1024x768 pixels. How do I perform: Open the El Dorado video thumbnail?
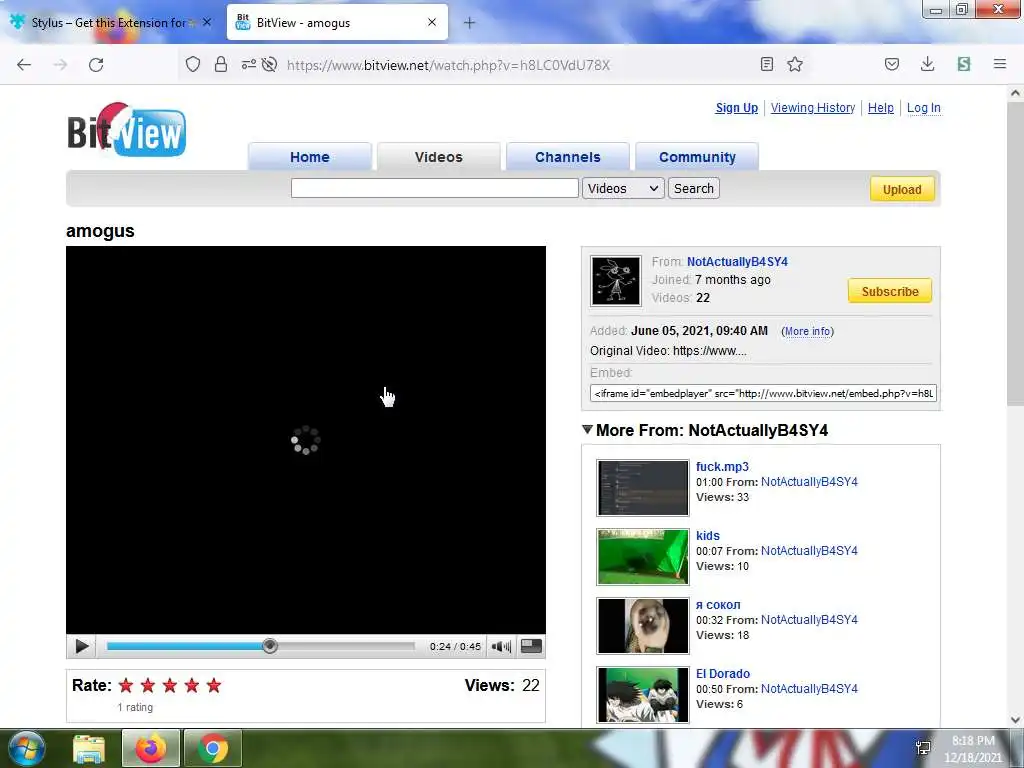click(643, 694)
